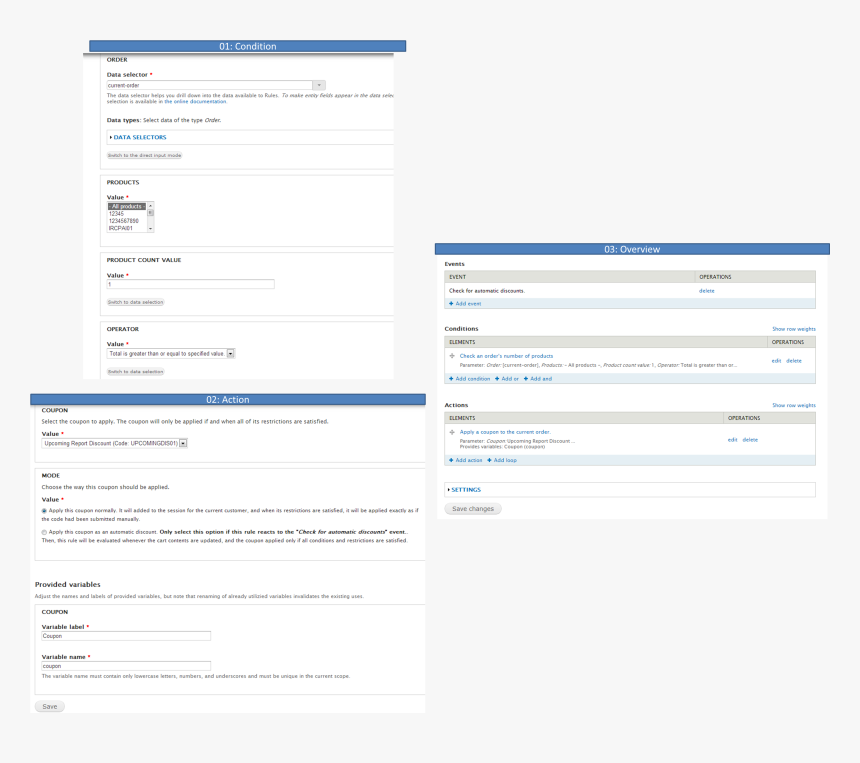Click the plus icon beside Add and
The width and height of the screenshot is (860, 763).
click(527, 379)
